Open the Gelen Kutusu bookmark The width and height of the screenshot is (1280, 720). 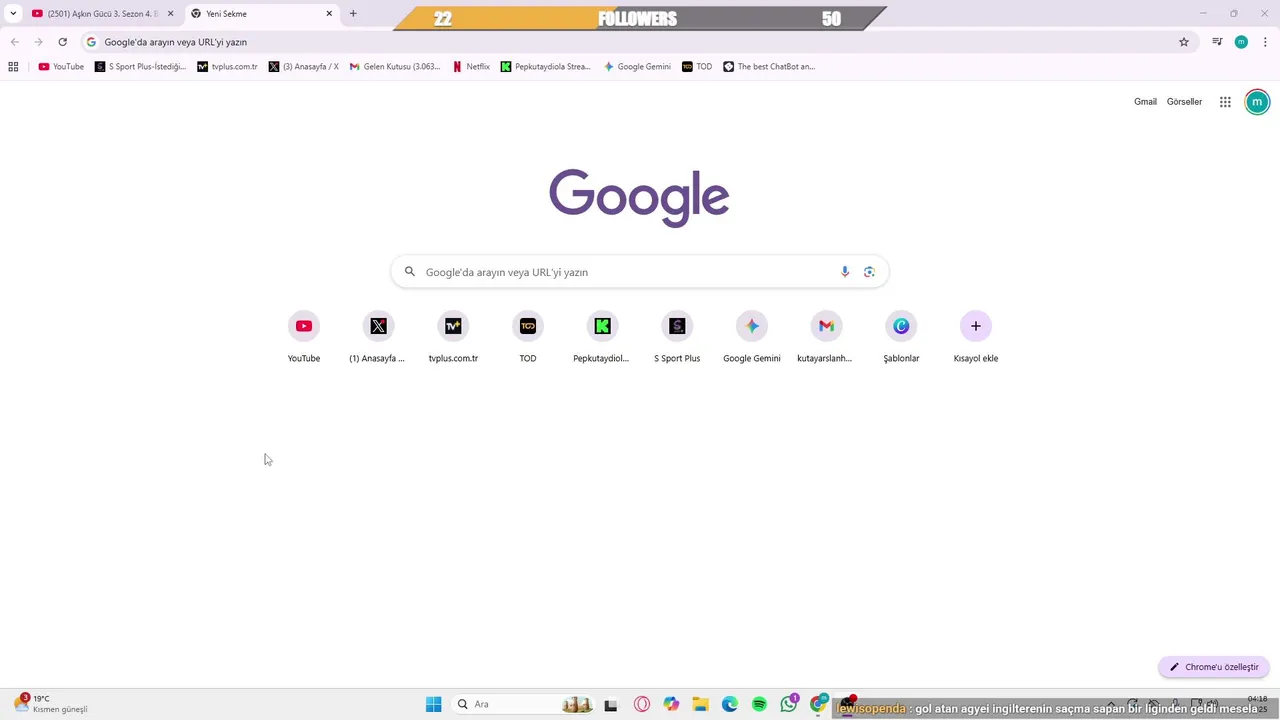pos(395,67)
